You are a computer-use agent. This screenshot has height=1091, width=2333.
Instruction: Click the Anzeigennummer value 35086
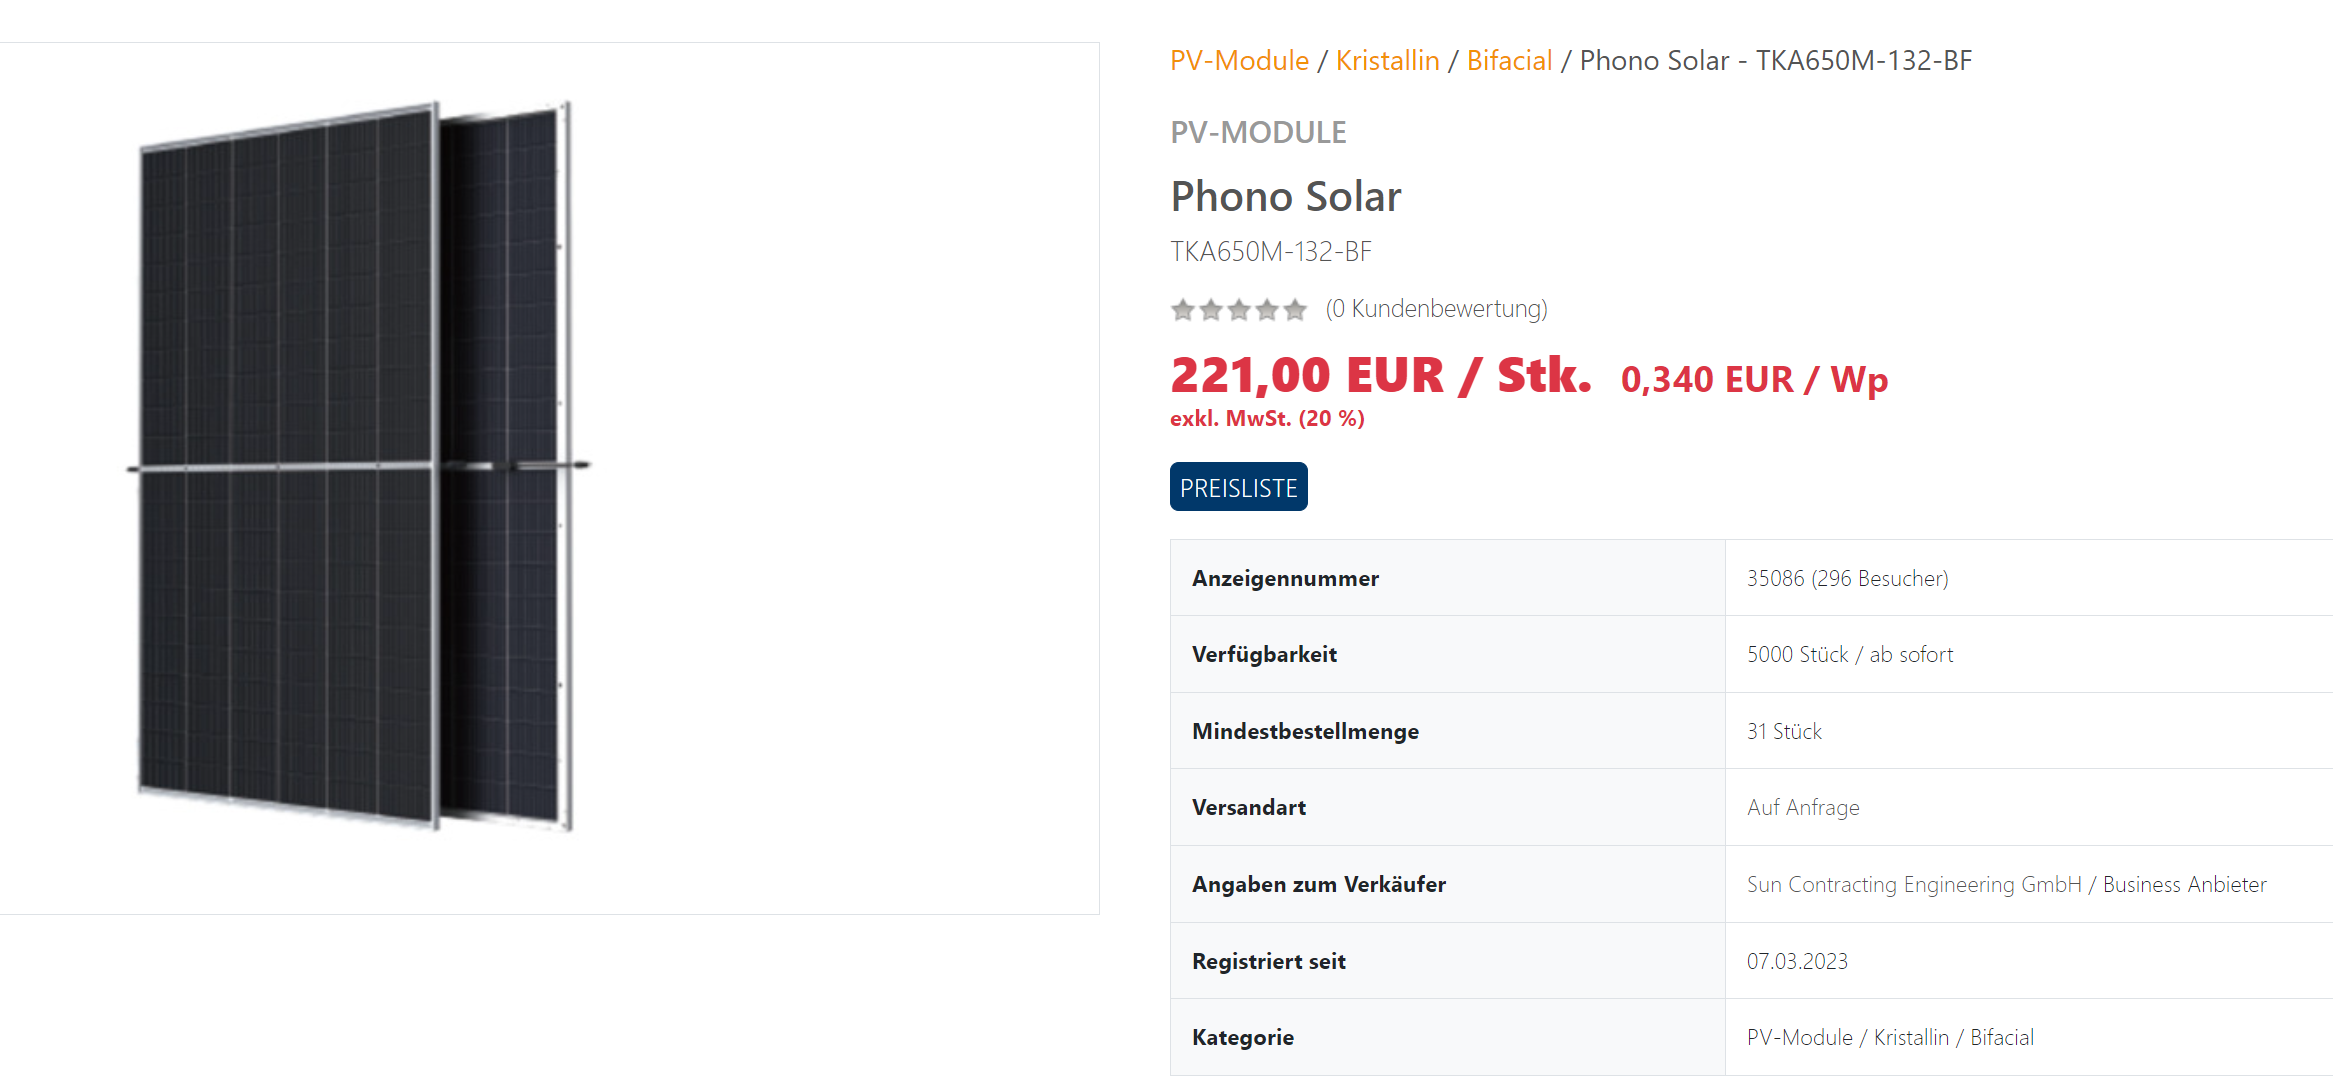1775,579
